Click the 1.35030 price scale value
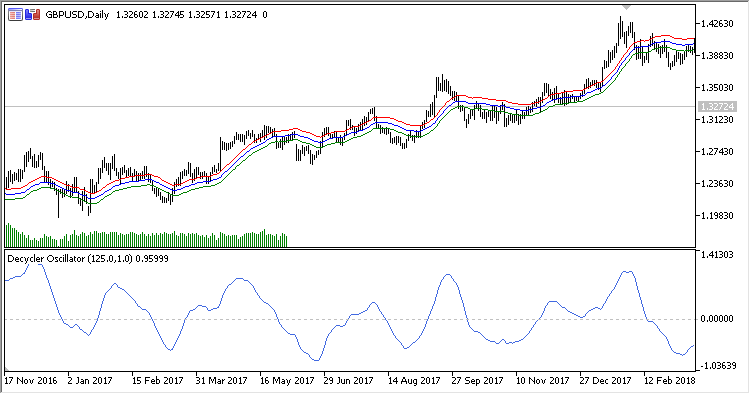750x394 pixels. pyautogui.click(x=717, y=88)
